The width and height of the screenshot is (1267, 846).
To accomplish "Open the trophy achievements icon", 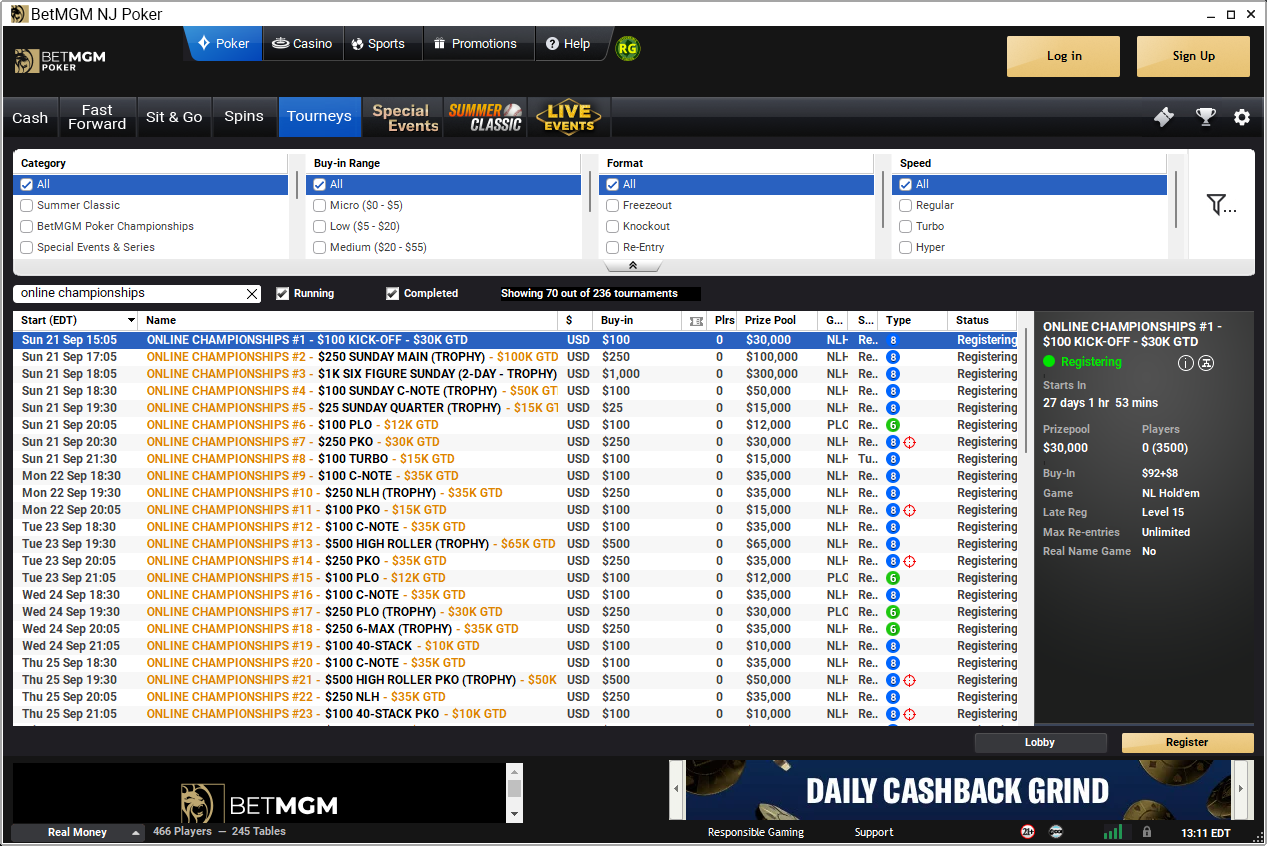I will tap(1205, 117).
